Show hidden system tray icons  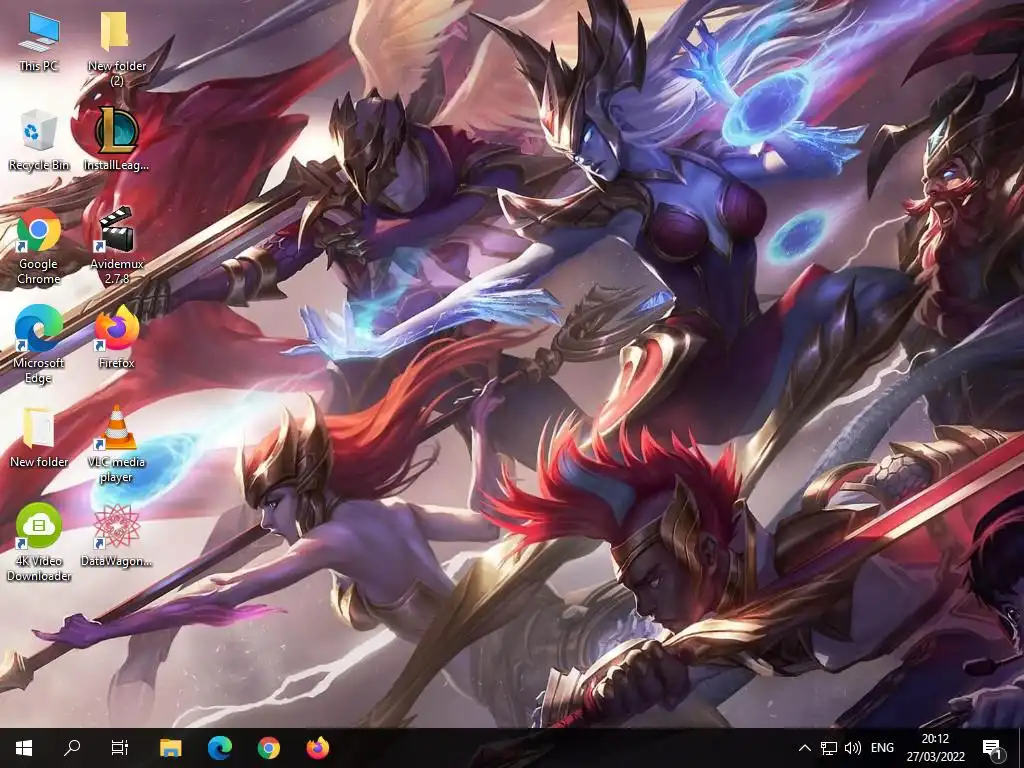click(x=805, y=748)
